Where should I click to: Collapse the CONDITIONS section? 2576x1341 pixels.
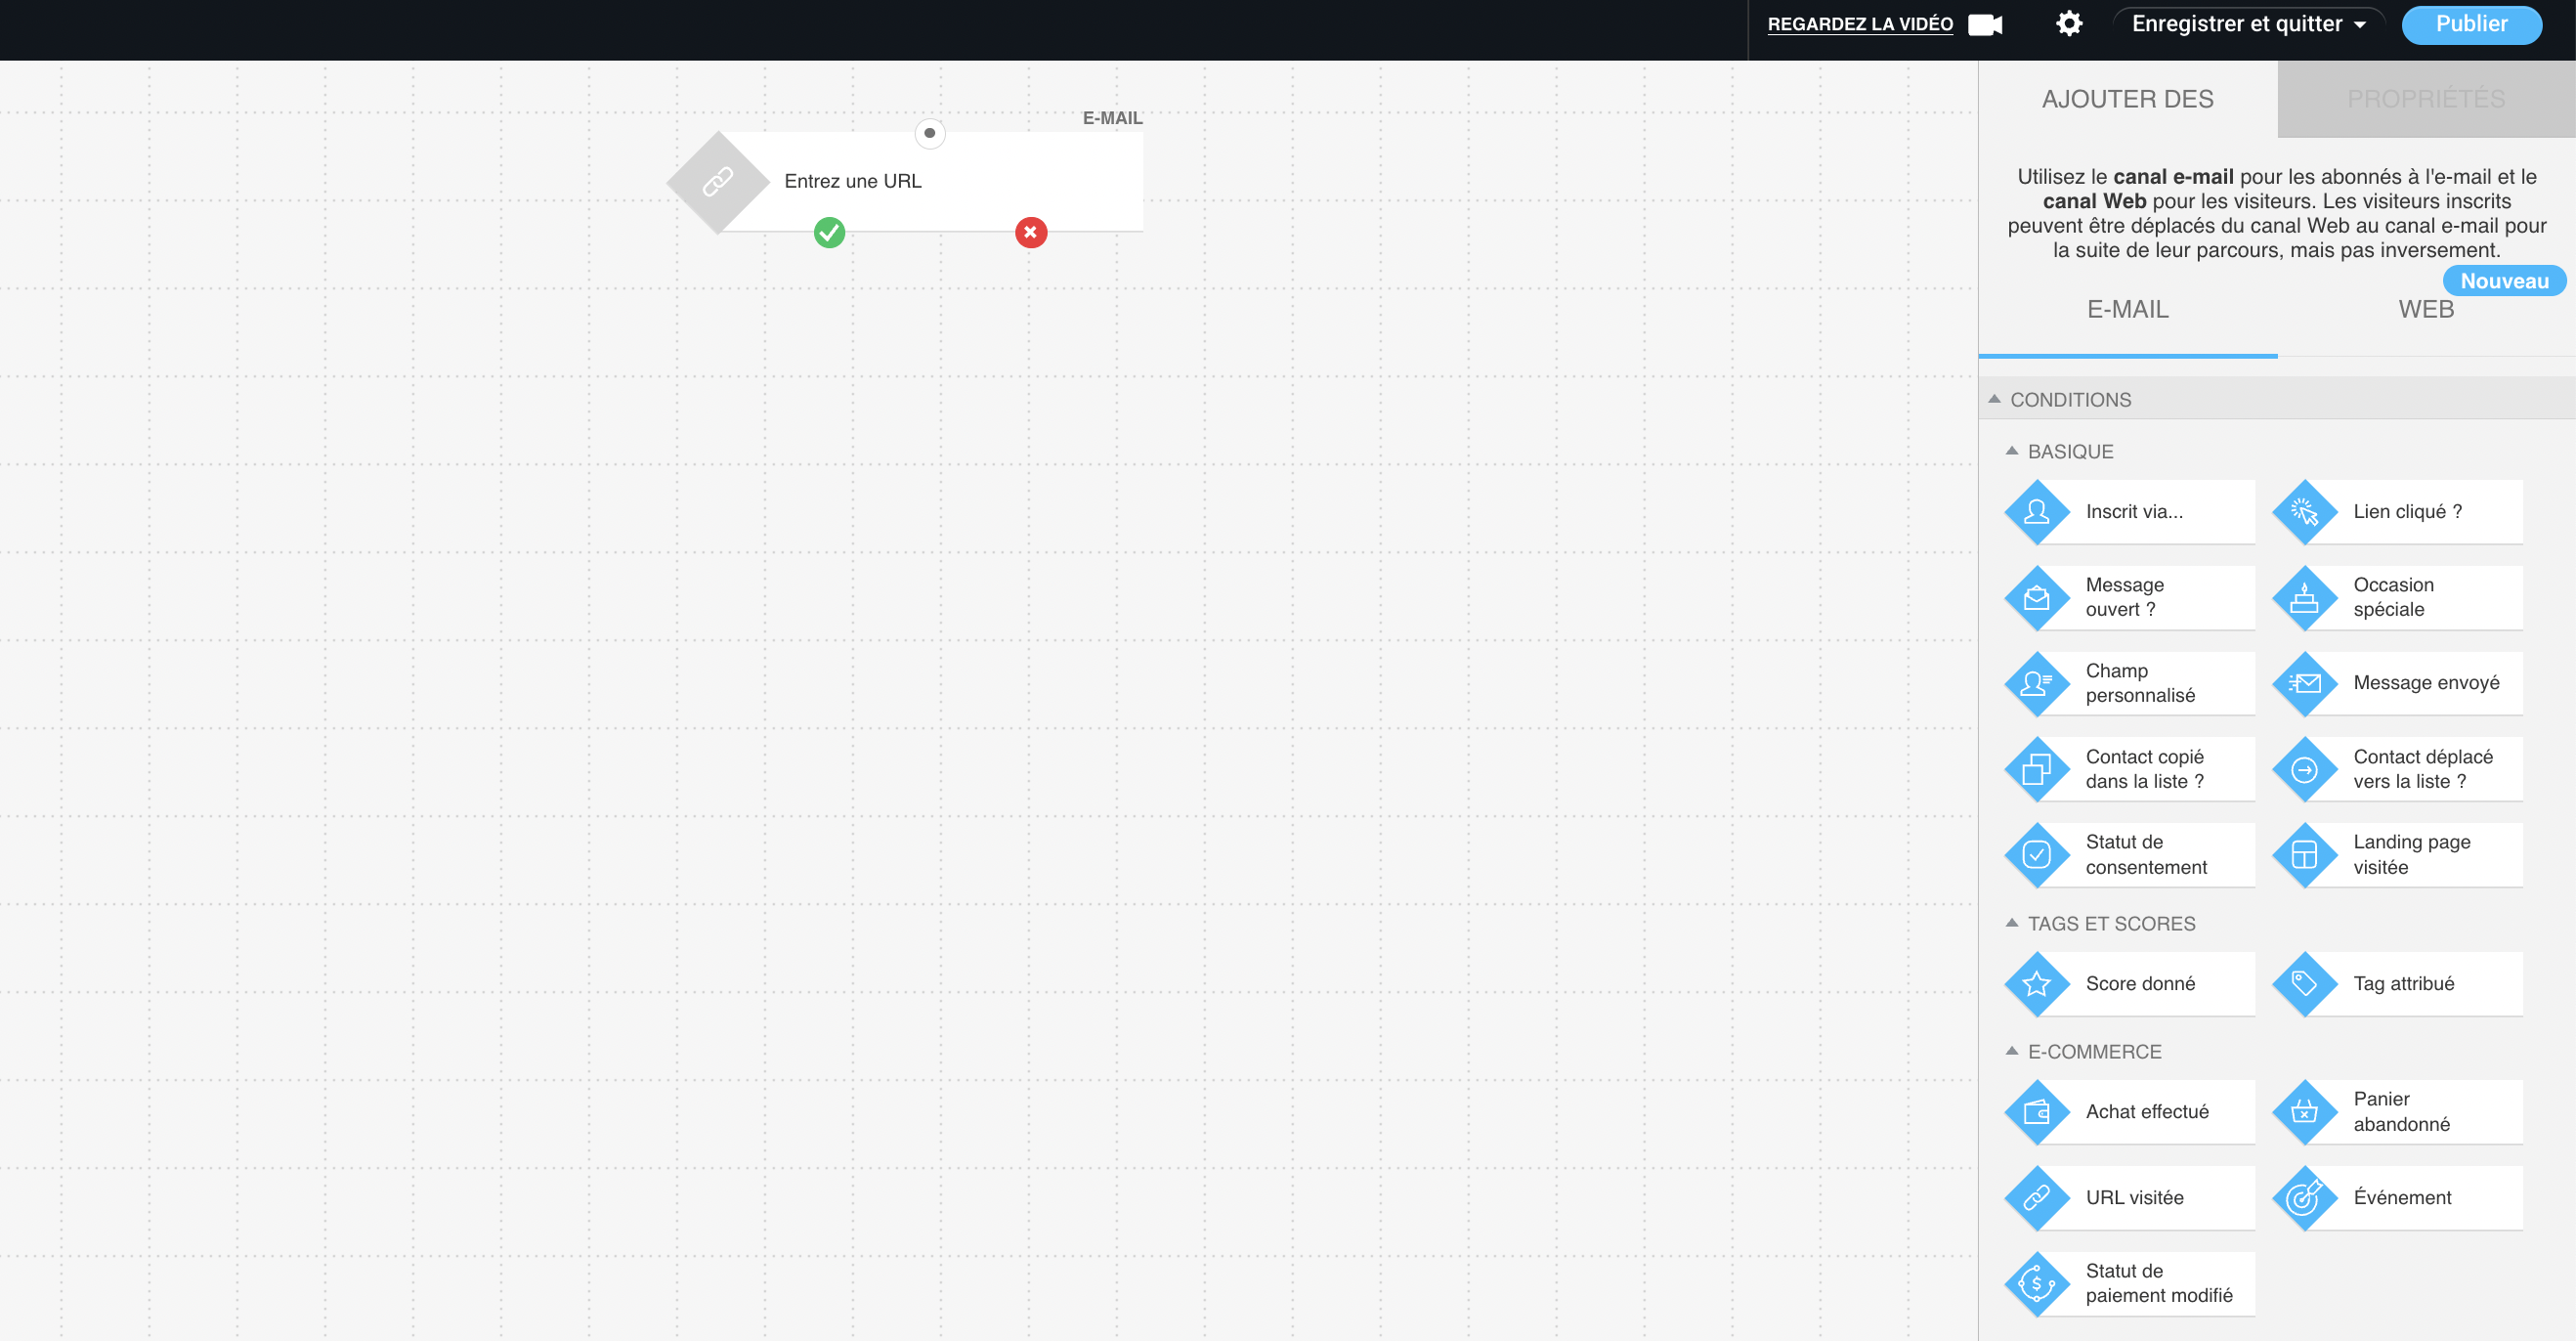(x=1997, y=398)
